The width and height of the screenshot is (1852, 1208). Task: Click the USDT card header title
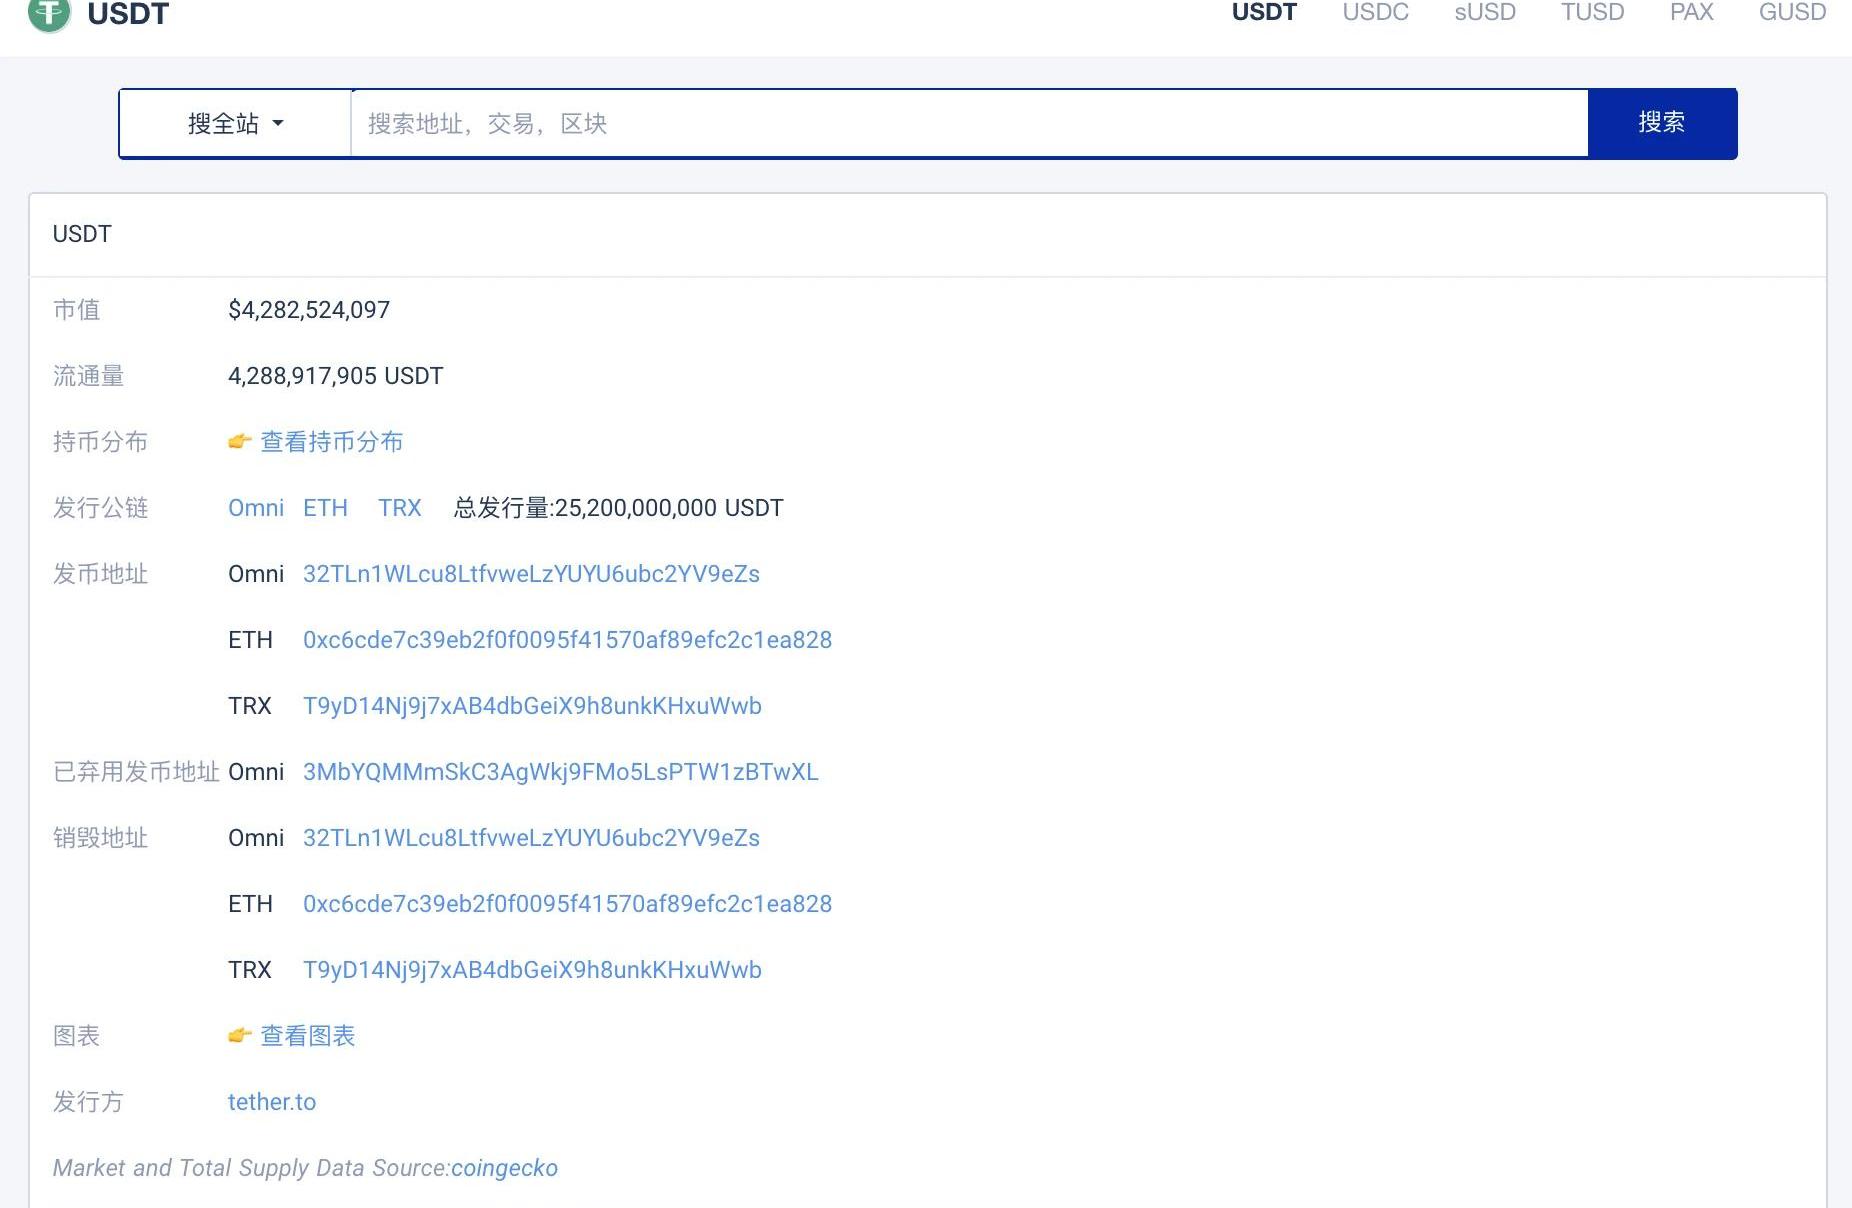click(x=82, y=234)
